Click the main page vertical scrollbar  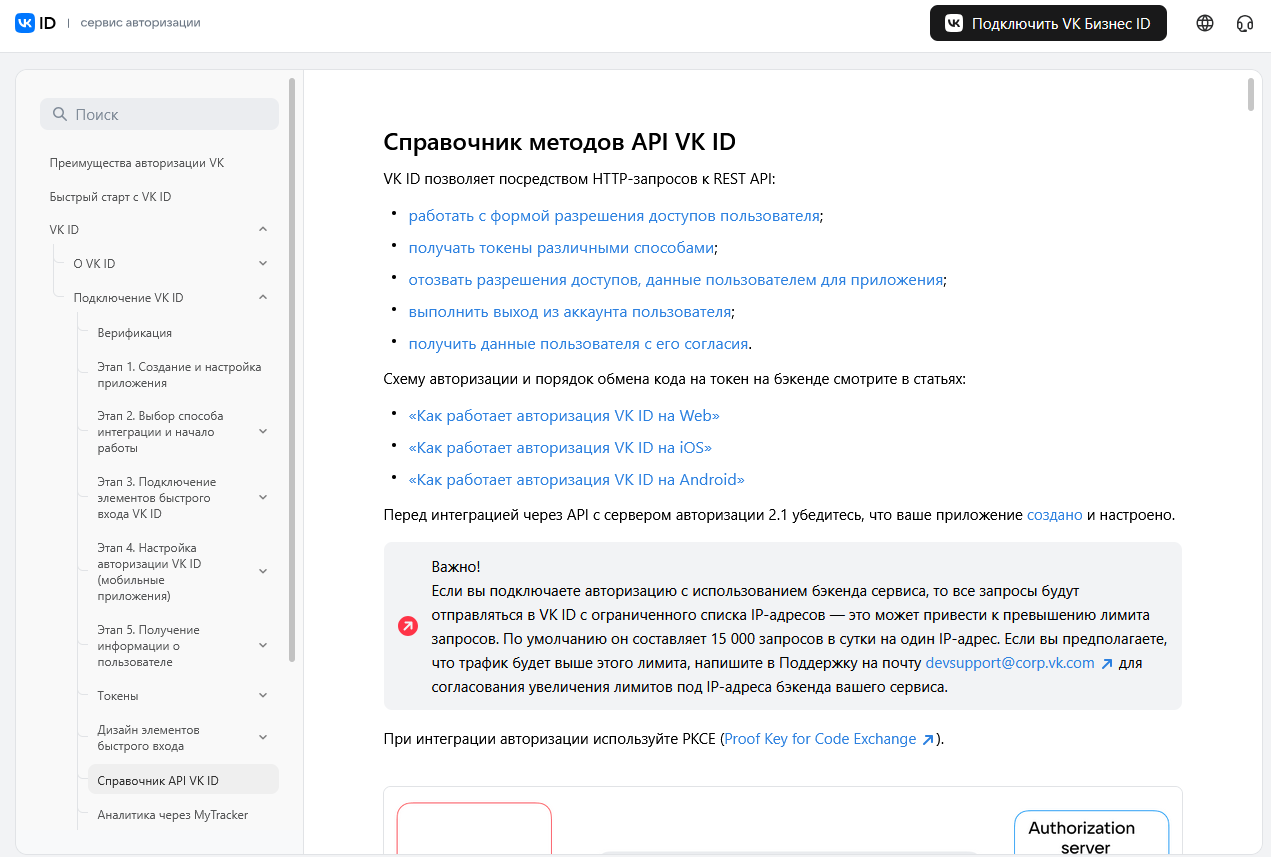click(x=1251, y=93)
